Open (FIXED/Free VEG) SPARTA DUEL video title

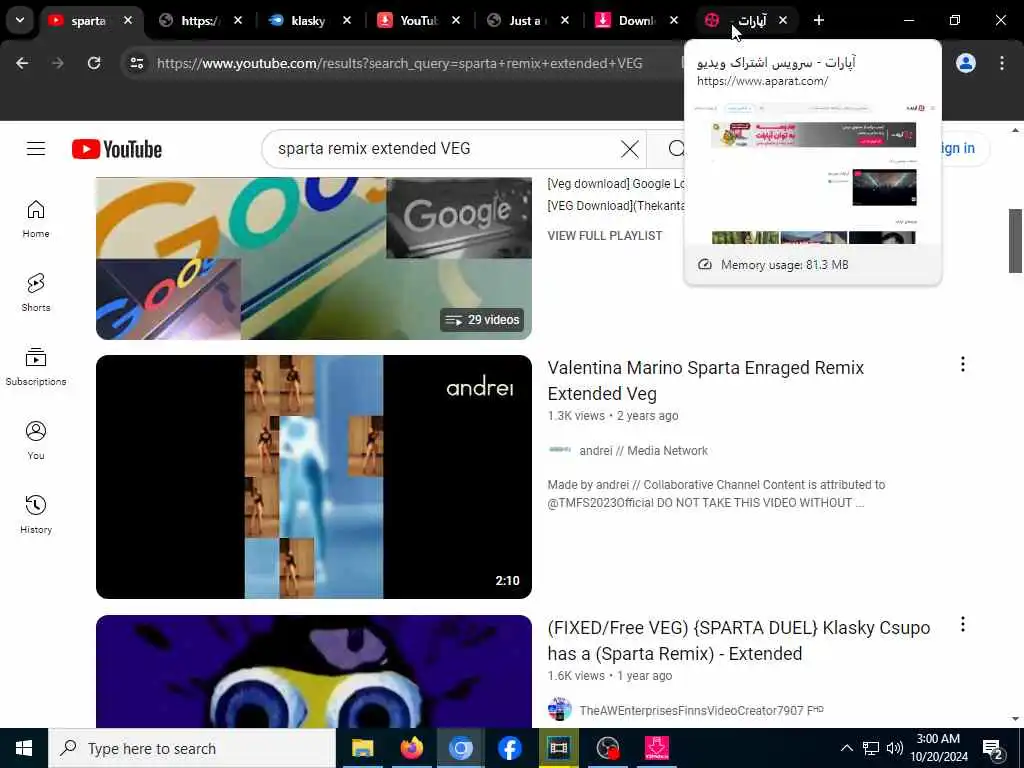pyautogui.click(x=739, y=641)
